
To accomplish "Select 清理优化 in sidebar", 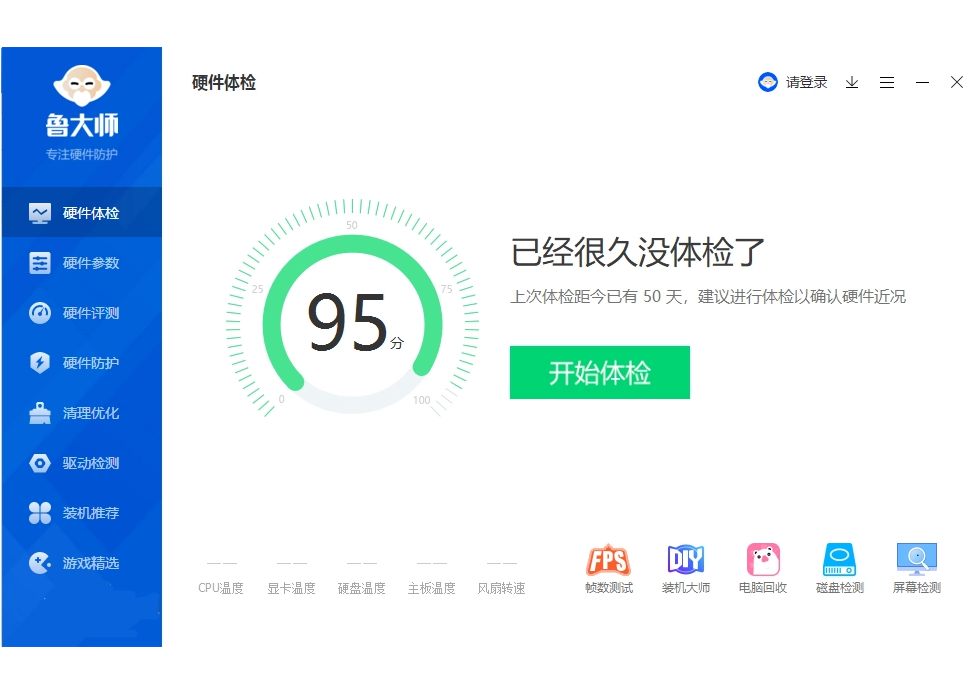I will (82, 413).
